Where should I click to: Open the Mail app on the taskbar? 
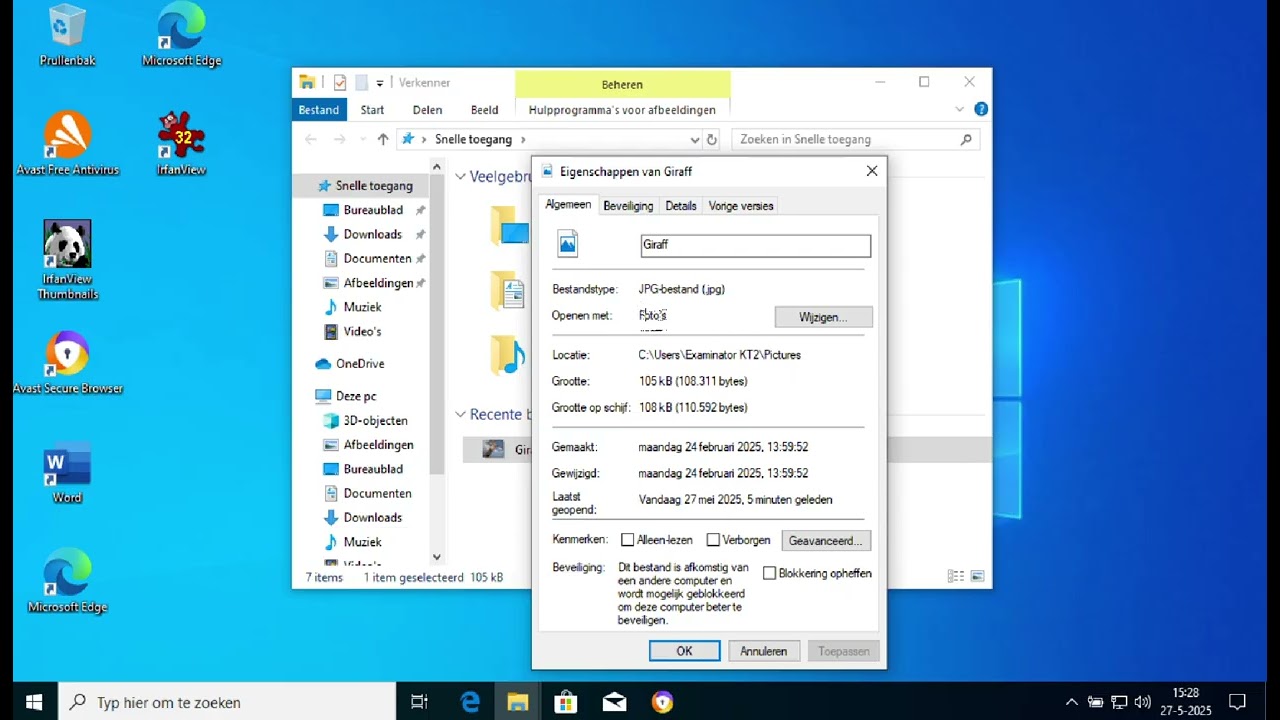pos(614,702)
